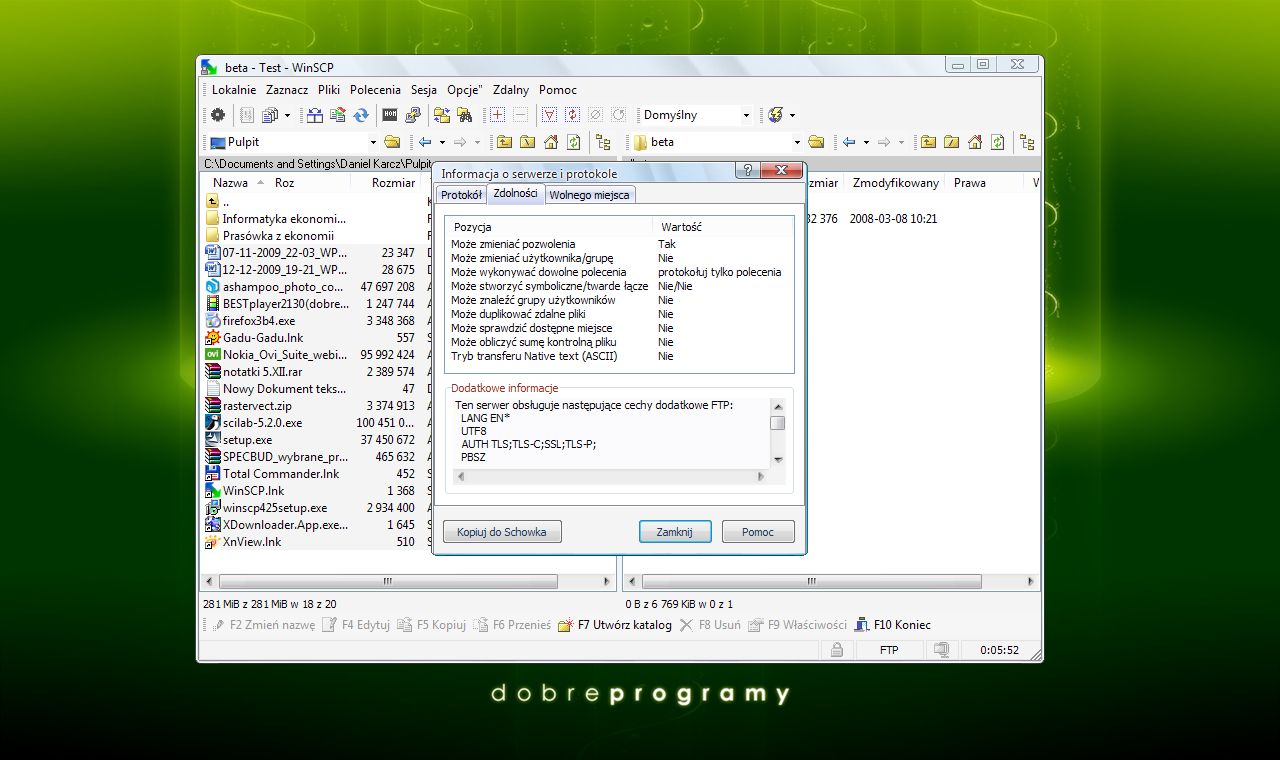Toggle local directory tree icon

coord(603,142)
